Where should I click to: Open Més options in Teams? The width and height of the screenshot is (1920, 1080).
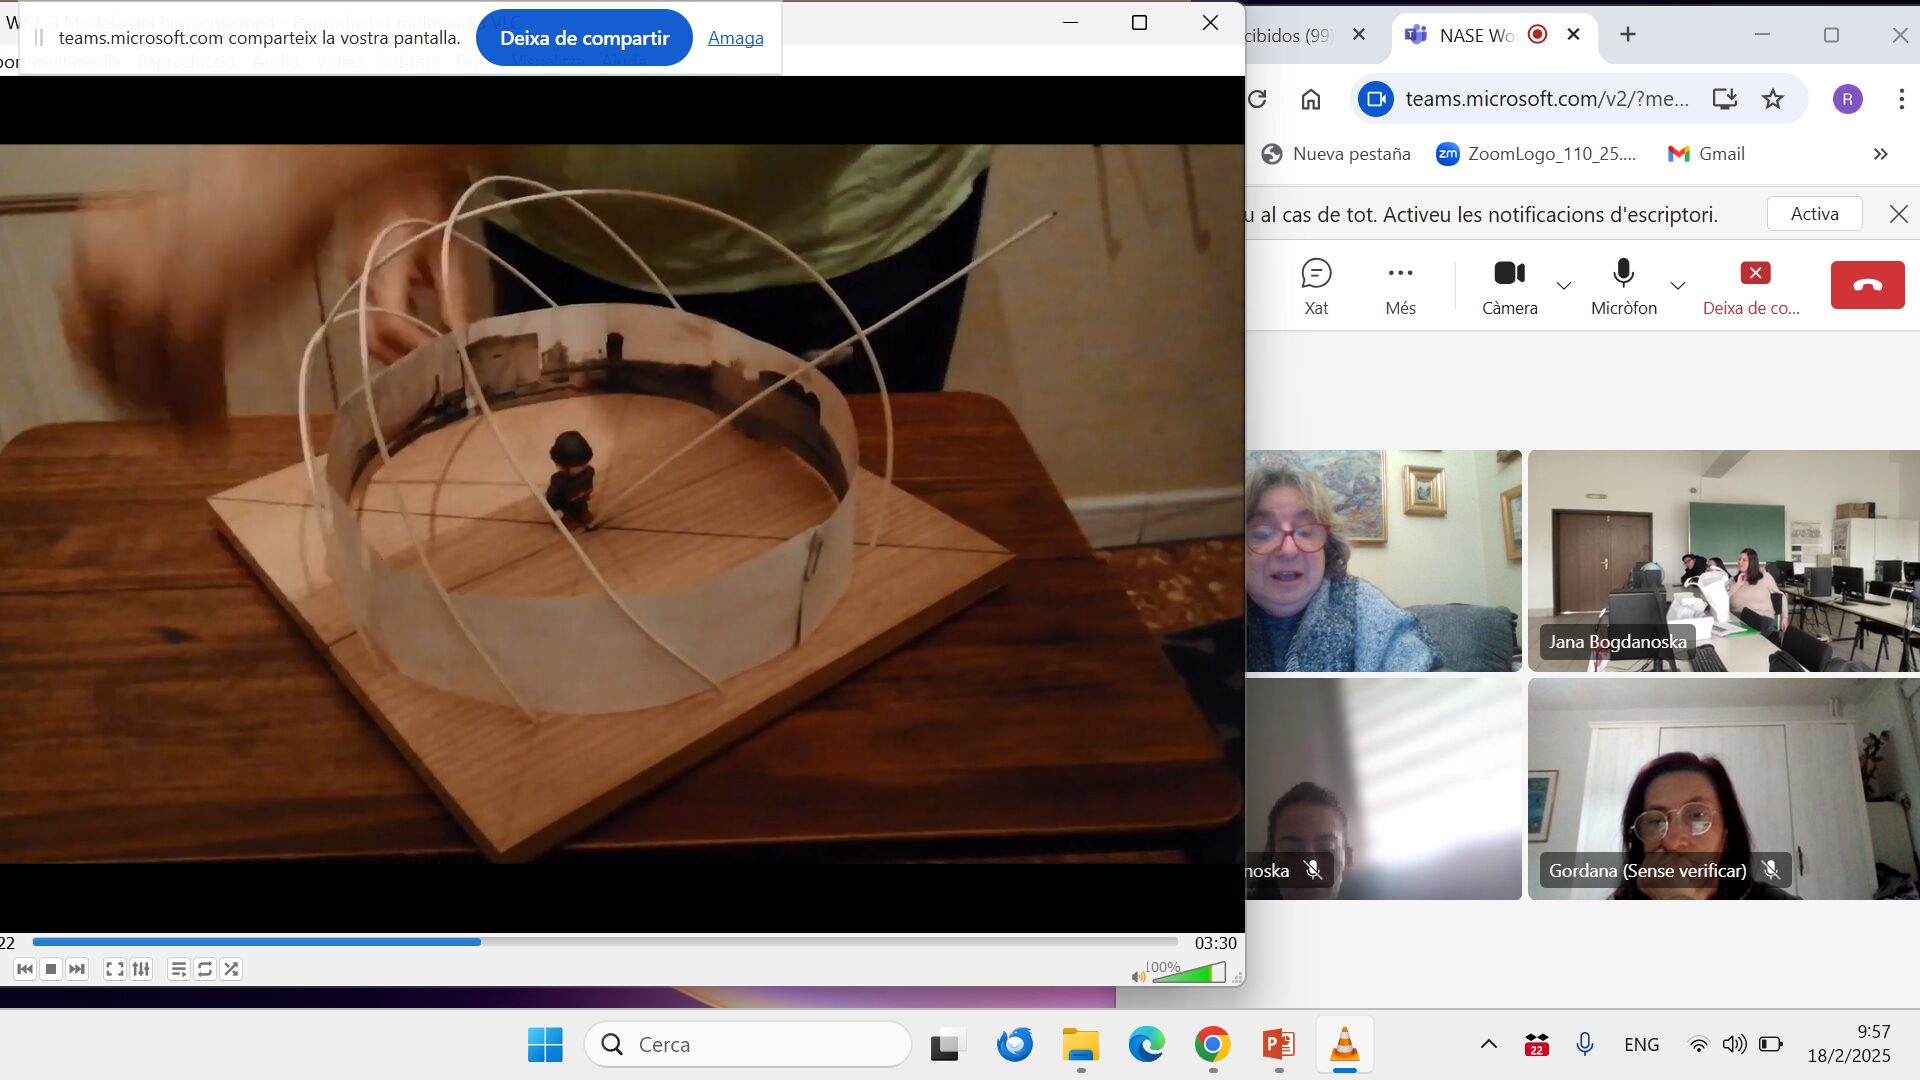(x=1400, y=287)
